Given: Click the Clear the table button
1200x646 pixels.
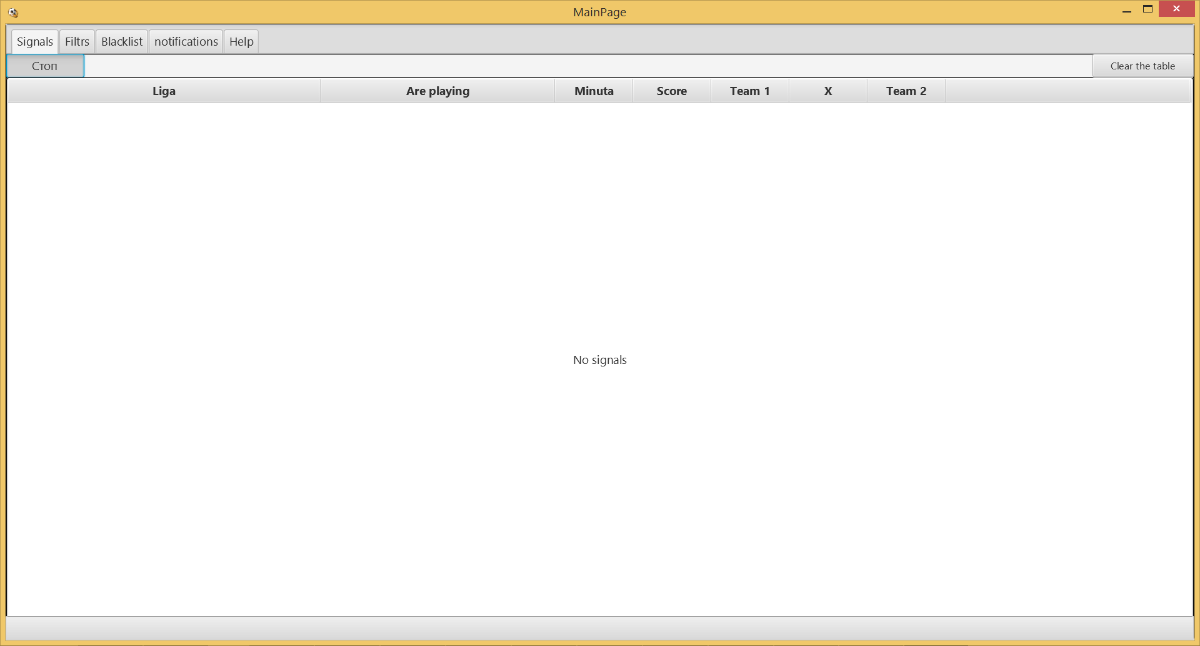Looking at the screenshot, I should (x=1142, y=66).
